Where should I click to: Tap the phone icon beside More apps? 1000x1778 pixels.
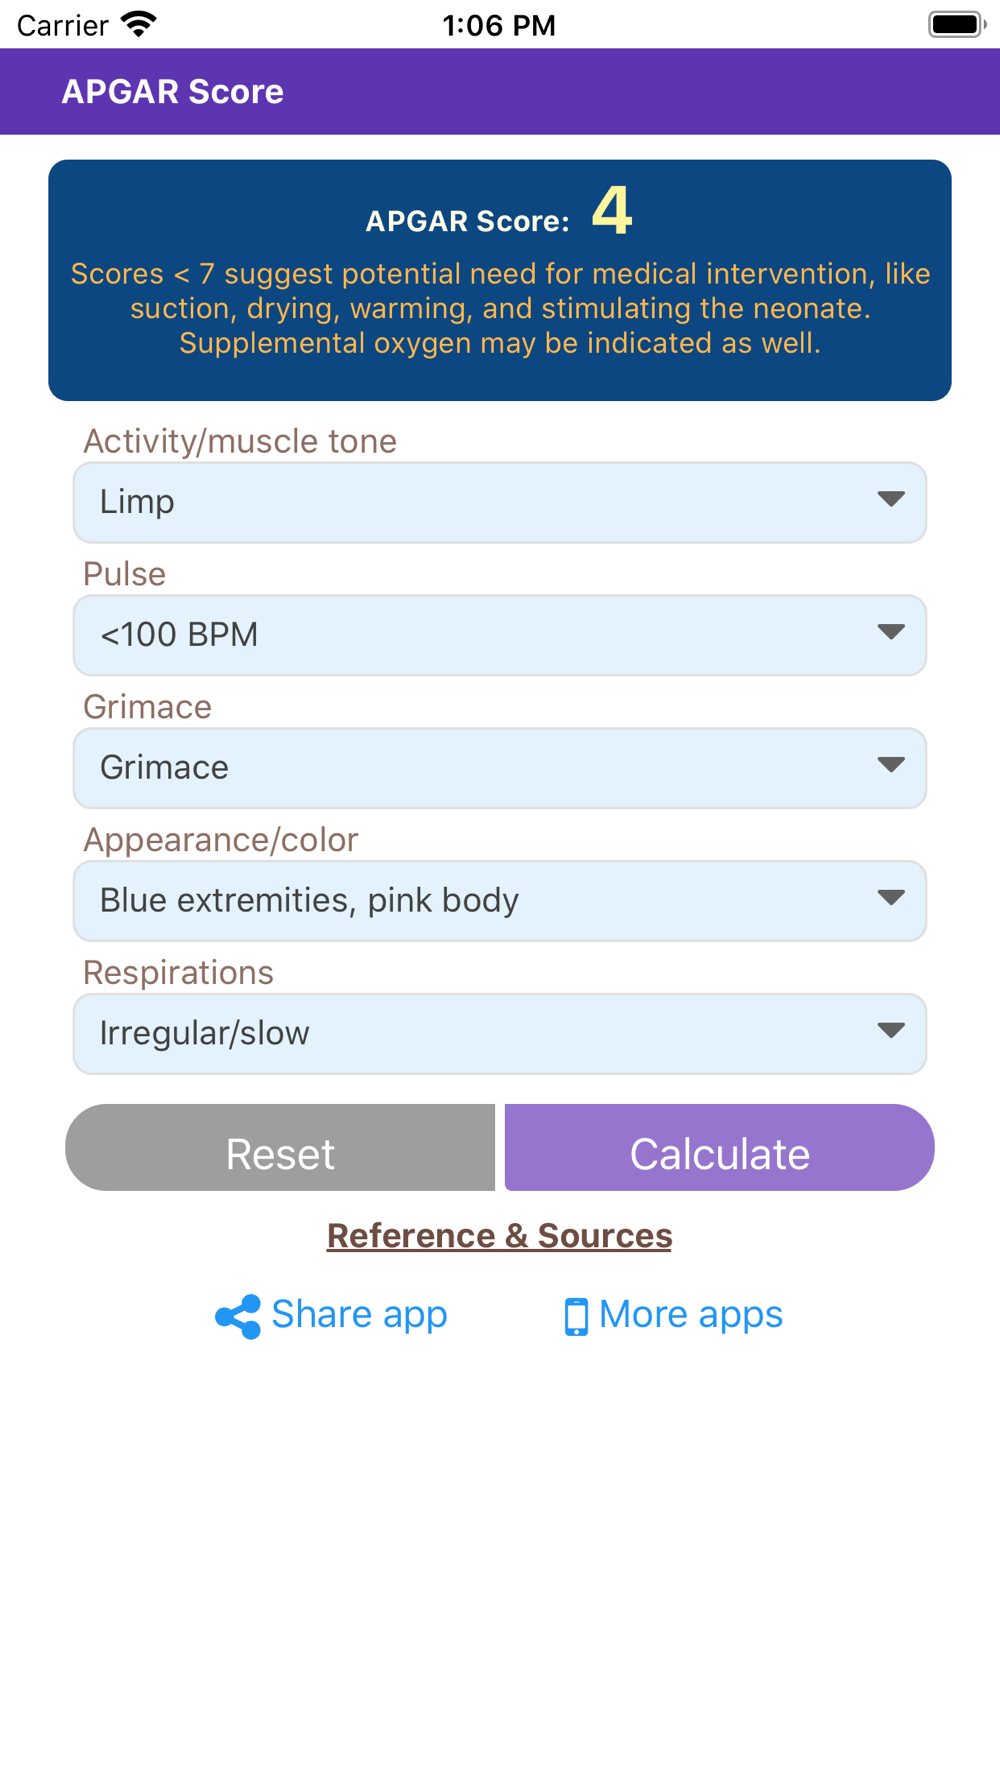(576, 1316)
